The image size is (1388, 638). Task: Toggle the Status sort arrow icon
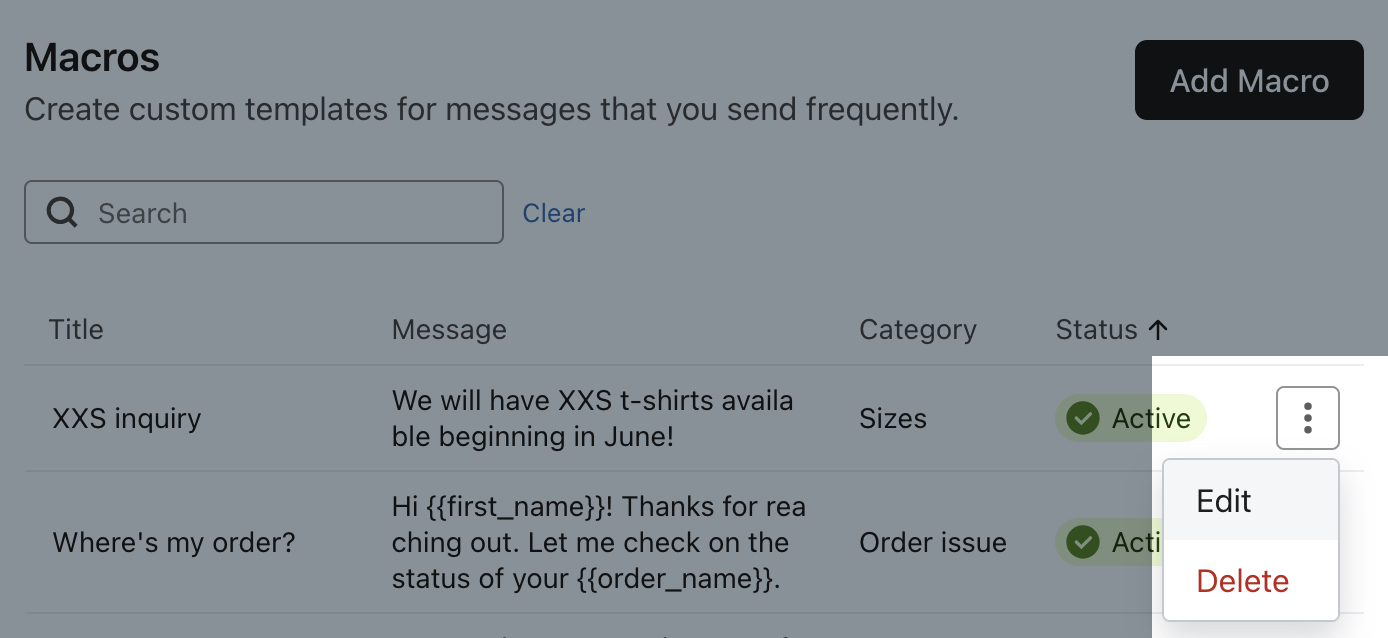[1158, 330]
